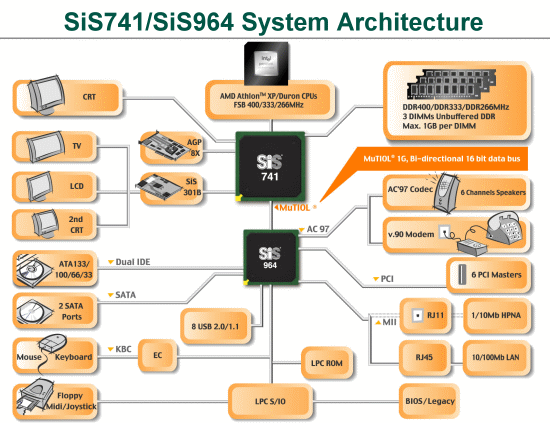This screenshot has height=423, width=550.
Task: Select the LPC S/IO box
Action: (x=270, y=401)
